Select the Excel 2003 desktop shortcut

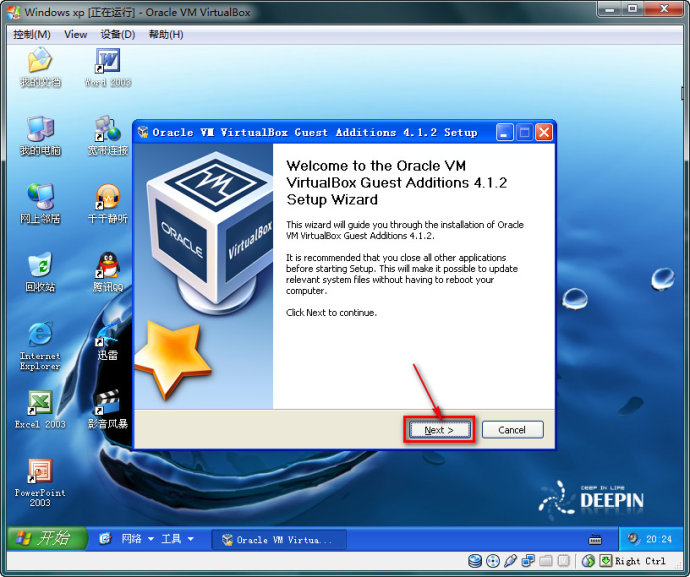pos(40,410)
